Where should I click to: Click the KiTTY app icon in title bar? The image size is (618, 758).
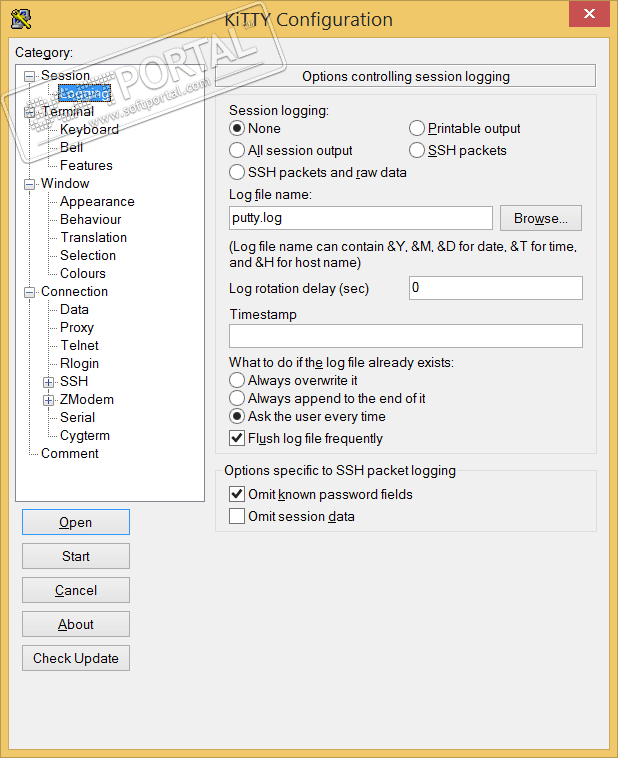tap(21, 19)
